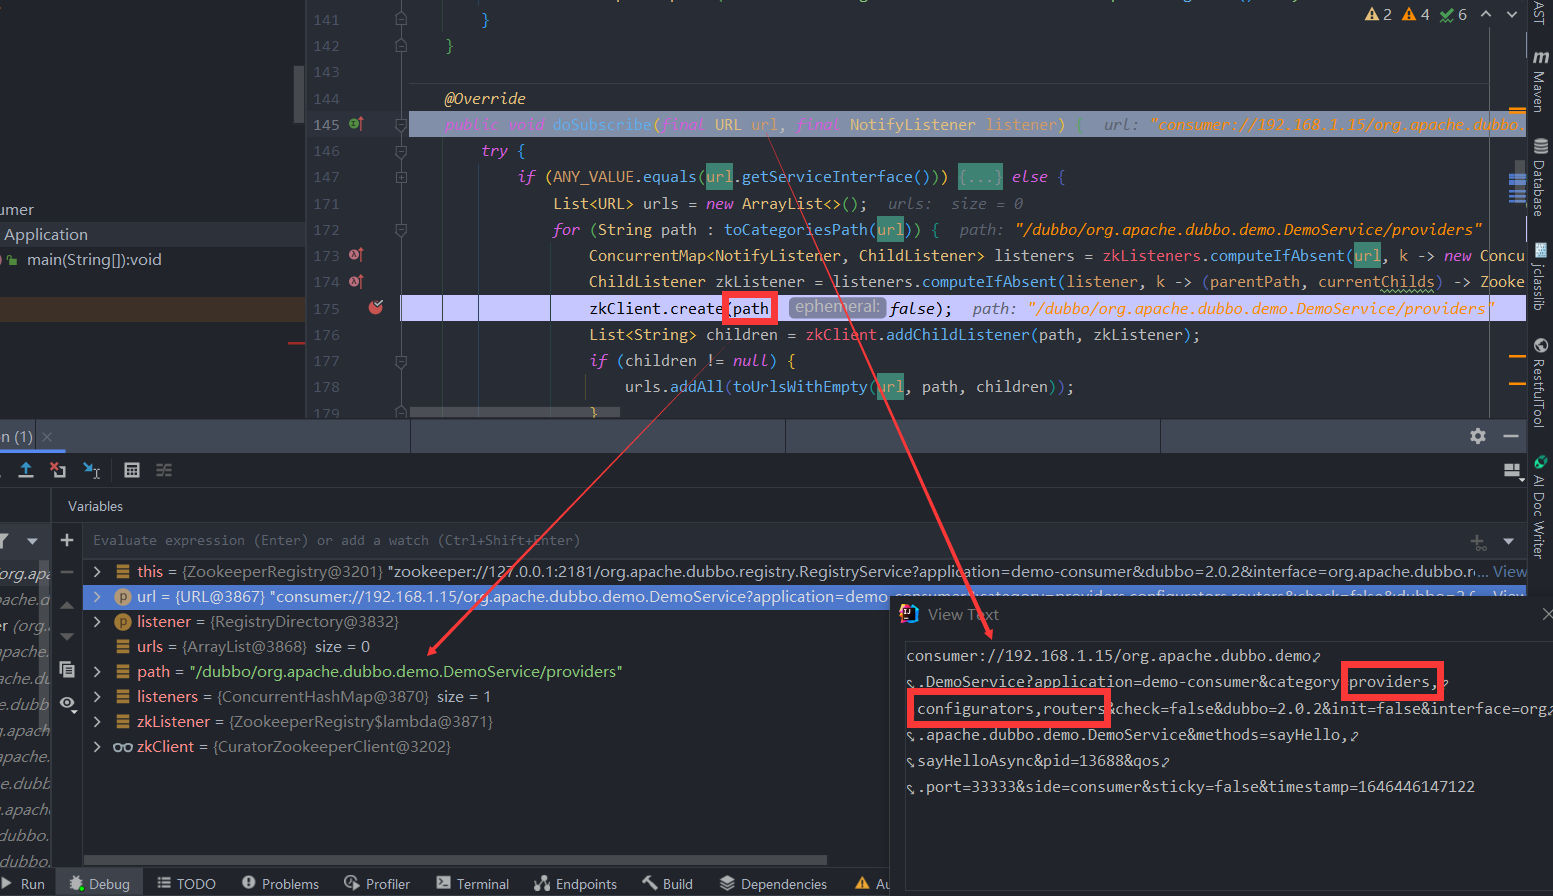This screenshot has height=896, width=1553.
Task: Hide the debug tool window with minus icon
Action: pyautogui.click(x=1511, y=436)
